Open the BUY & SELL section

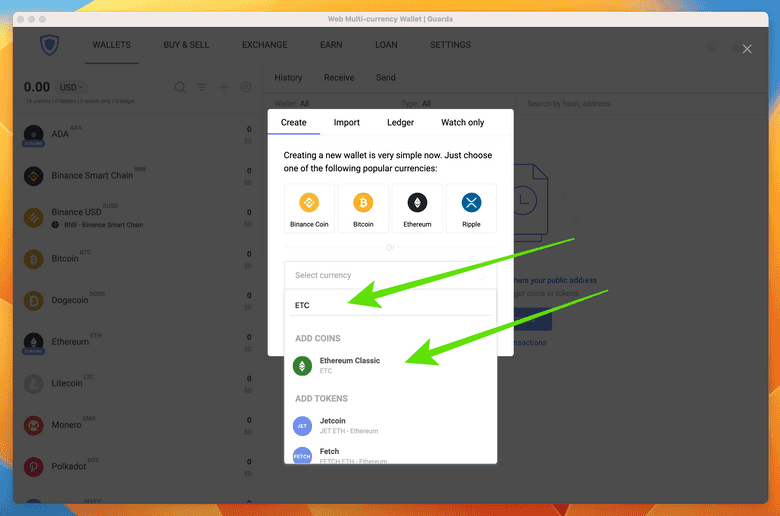click(187, 45)
